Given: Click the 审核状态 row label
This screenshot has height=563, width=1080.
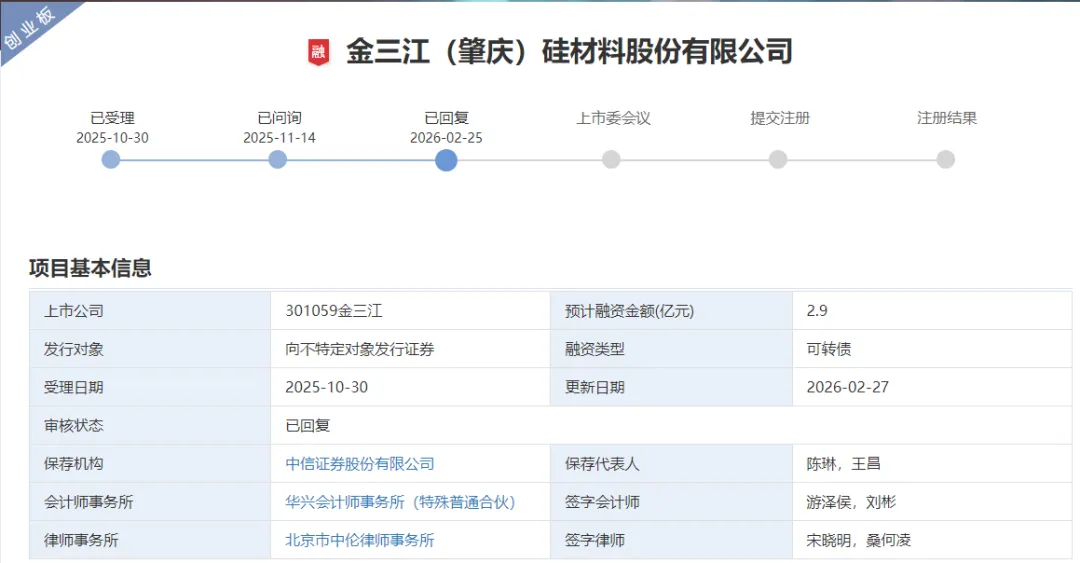Looking at the screenshot, I should [x=74, y=426].
